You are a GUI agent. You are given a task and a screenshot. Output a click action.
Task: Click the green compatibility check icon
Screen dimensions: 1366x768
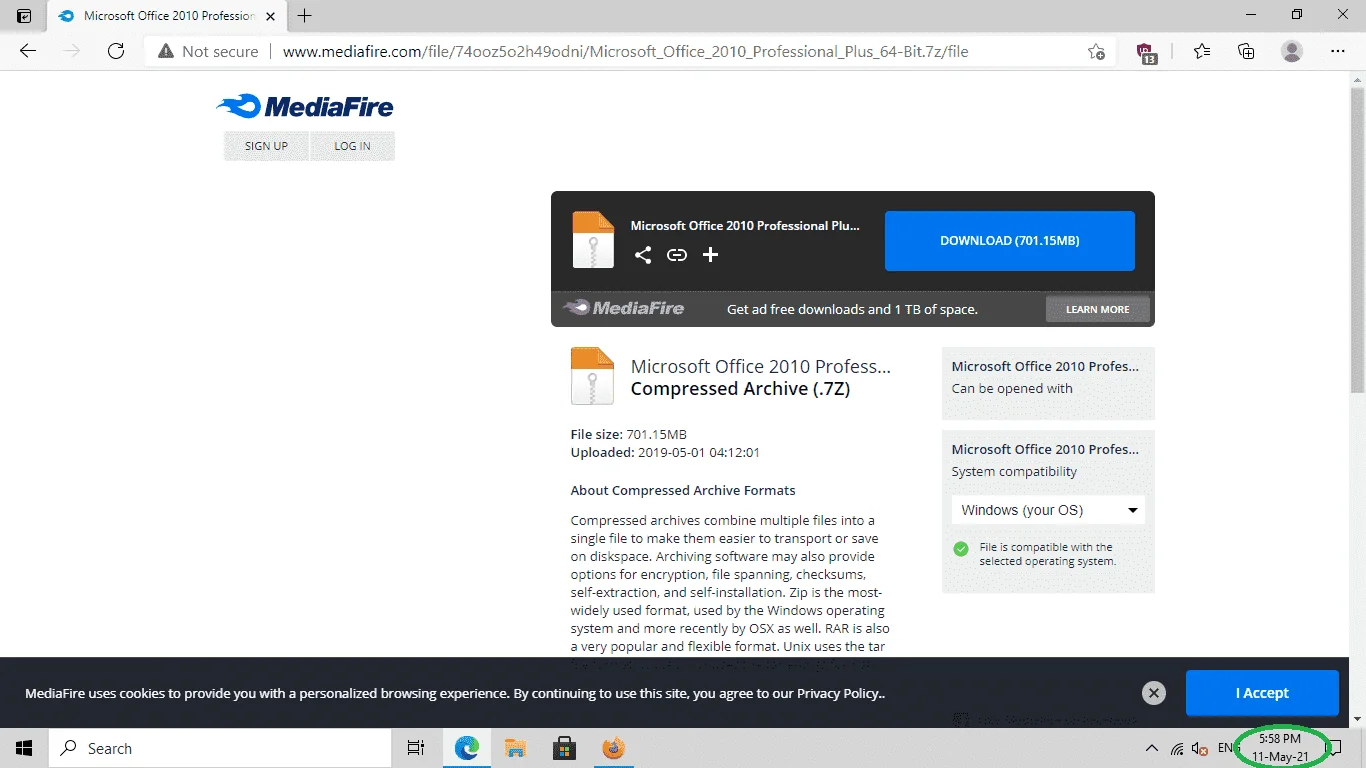[961, 548]
